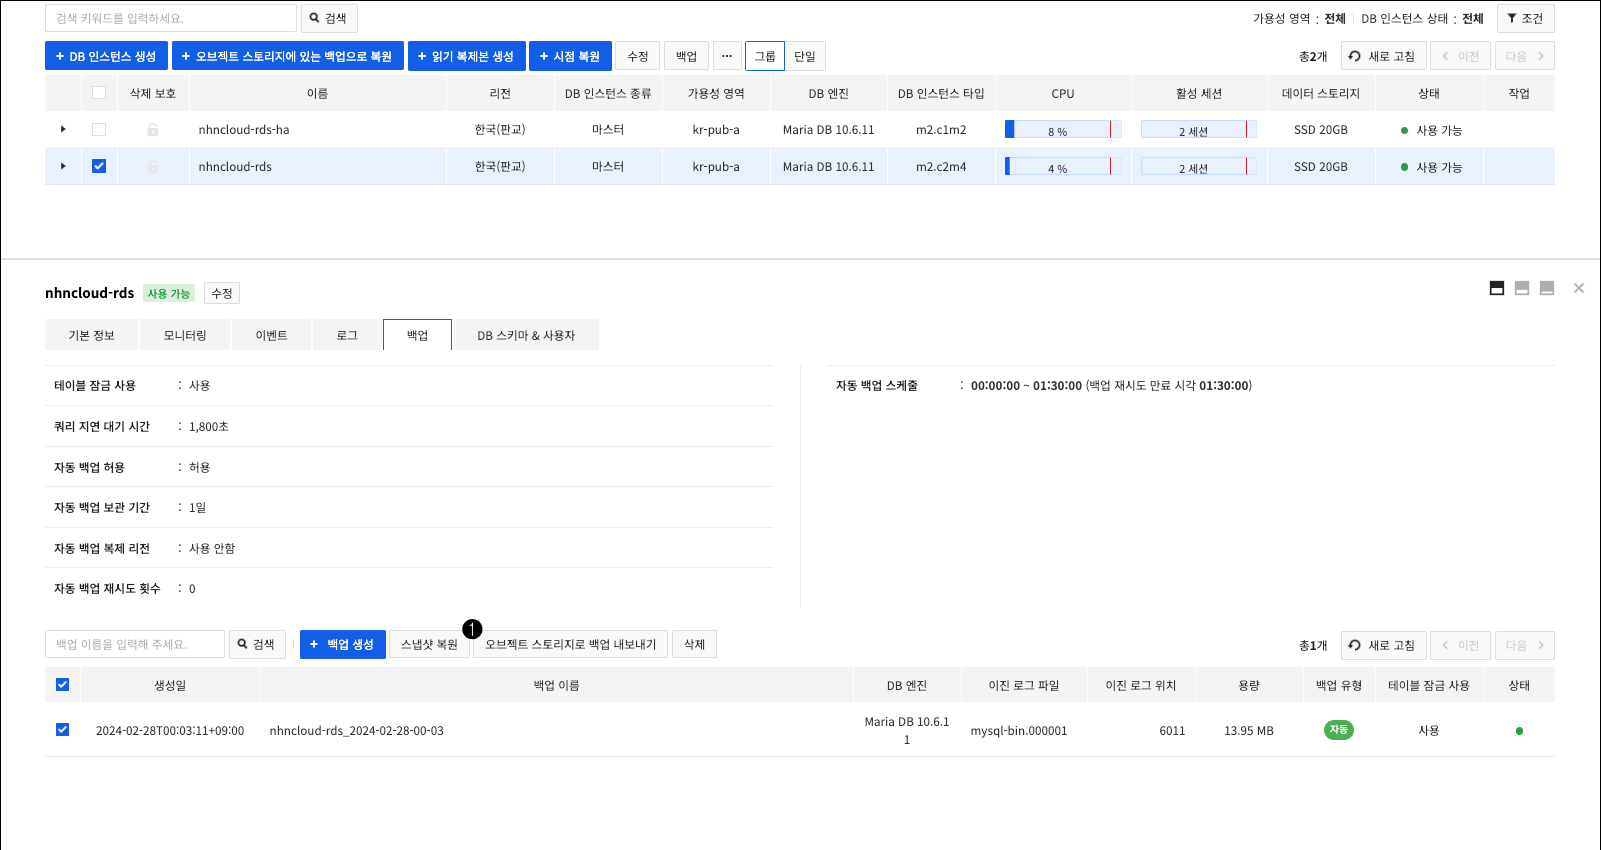This screenshot has height=850, width=1601.
Task: Close the nhncloud-rds detail panel
Action: [x=1579, y=288]
